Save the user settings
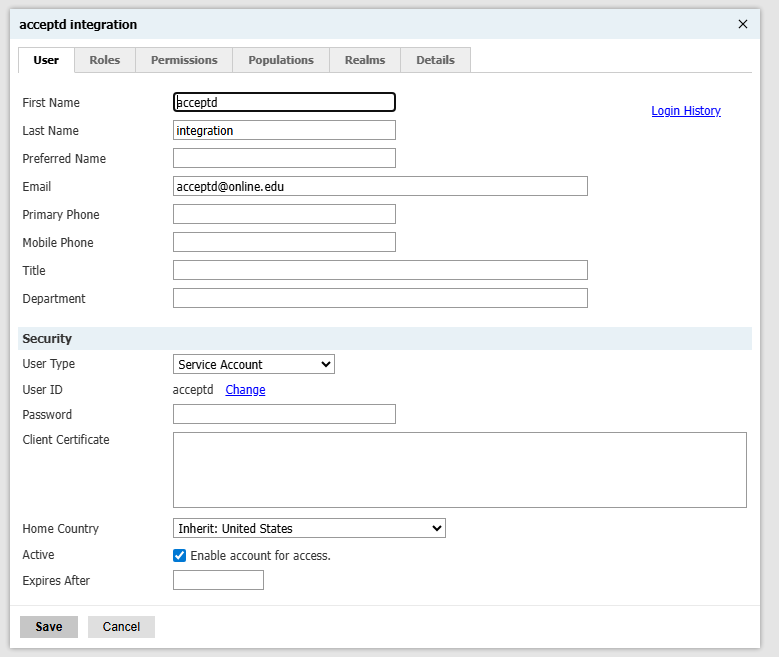This screenshot has height=657, width=779. (x=49, y=627)
